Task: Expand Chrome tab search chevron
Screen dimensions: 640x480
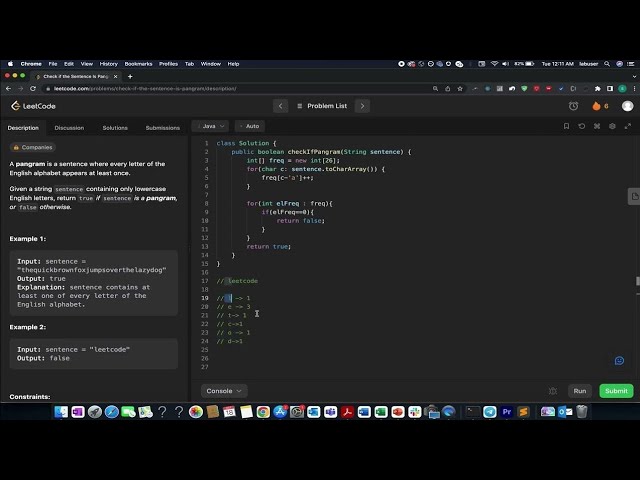Action: (x=634, y=76)
